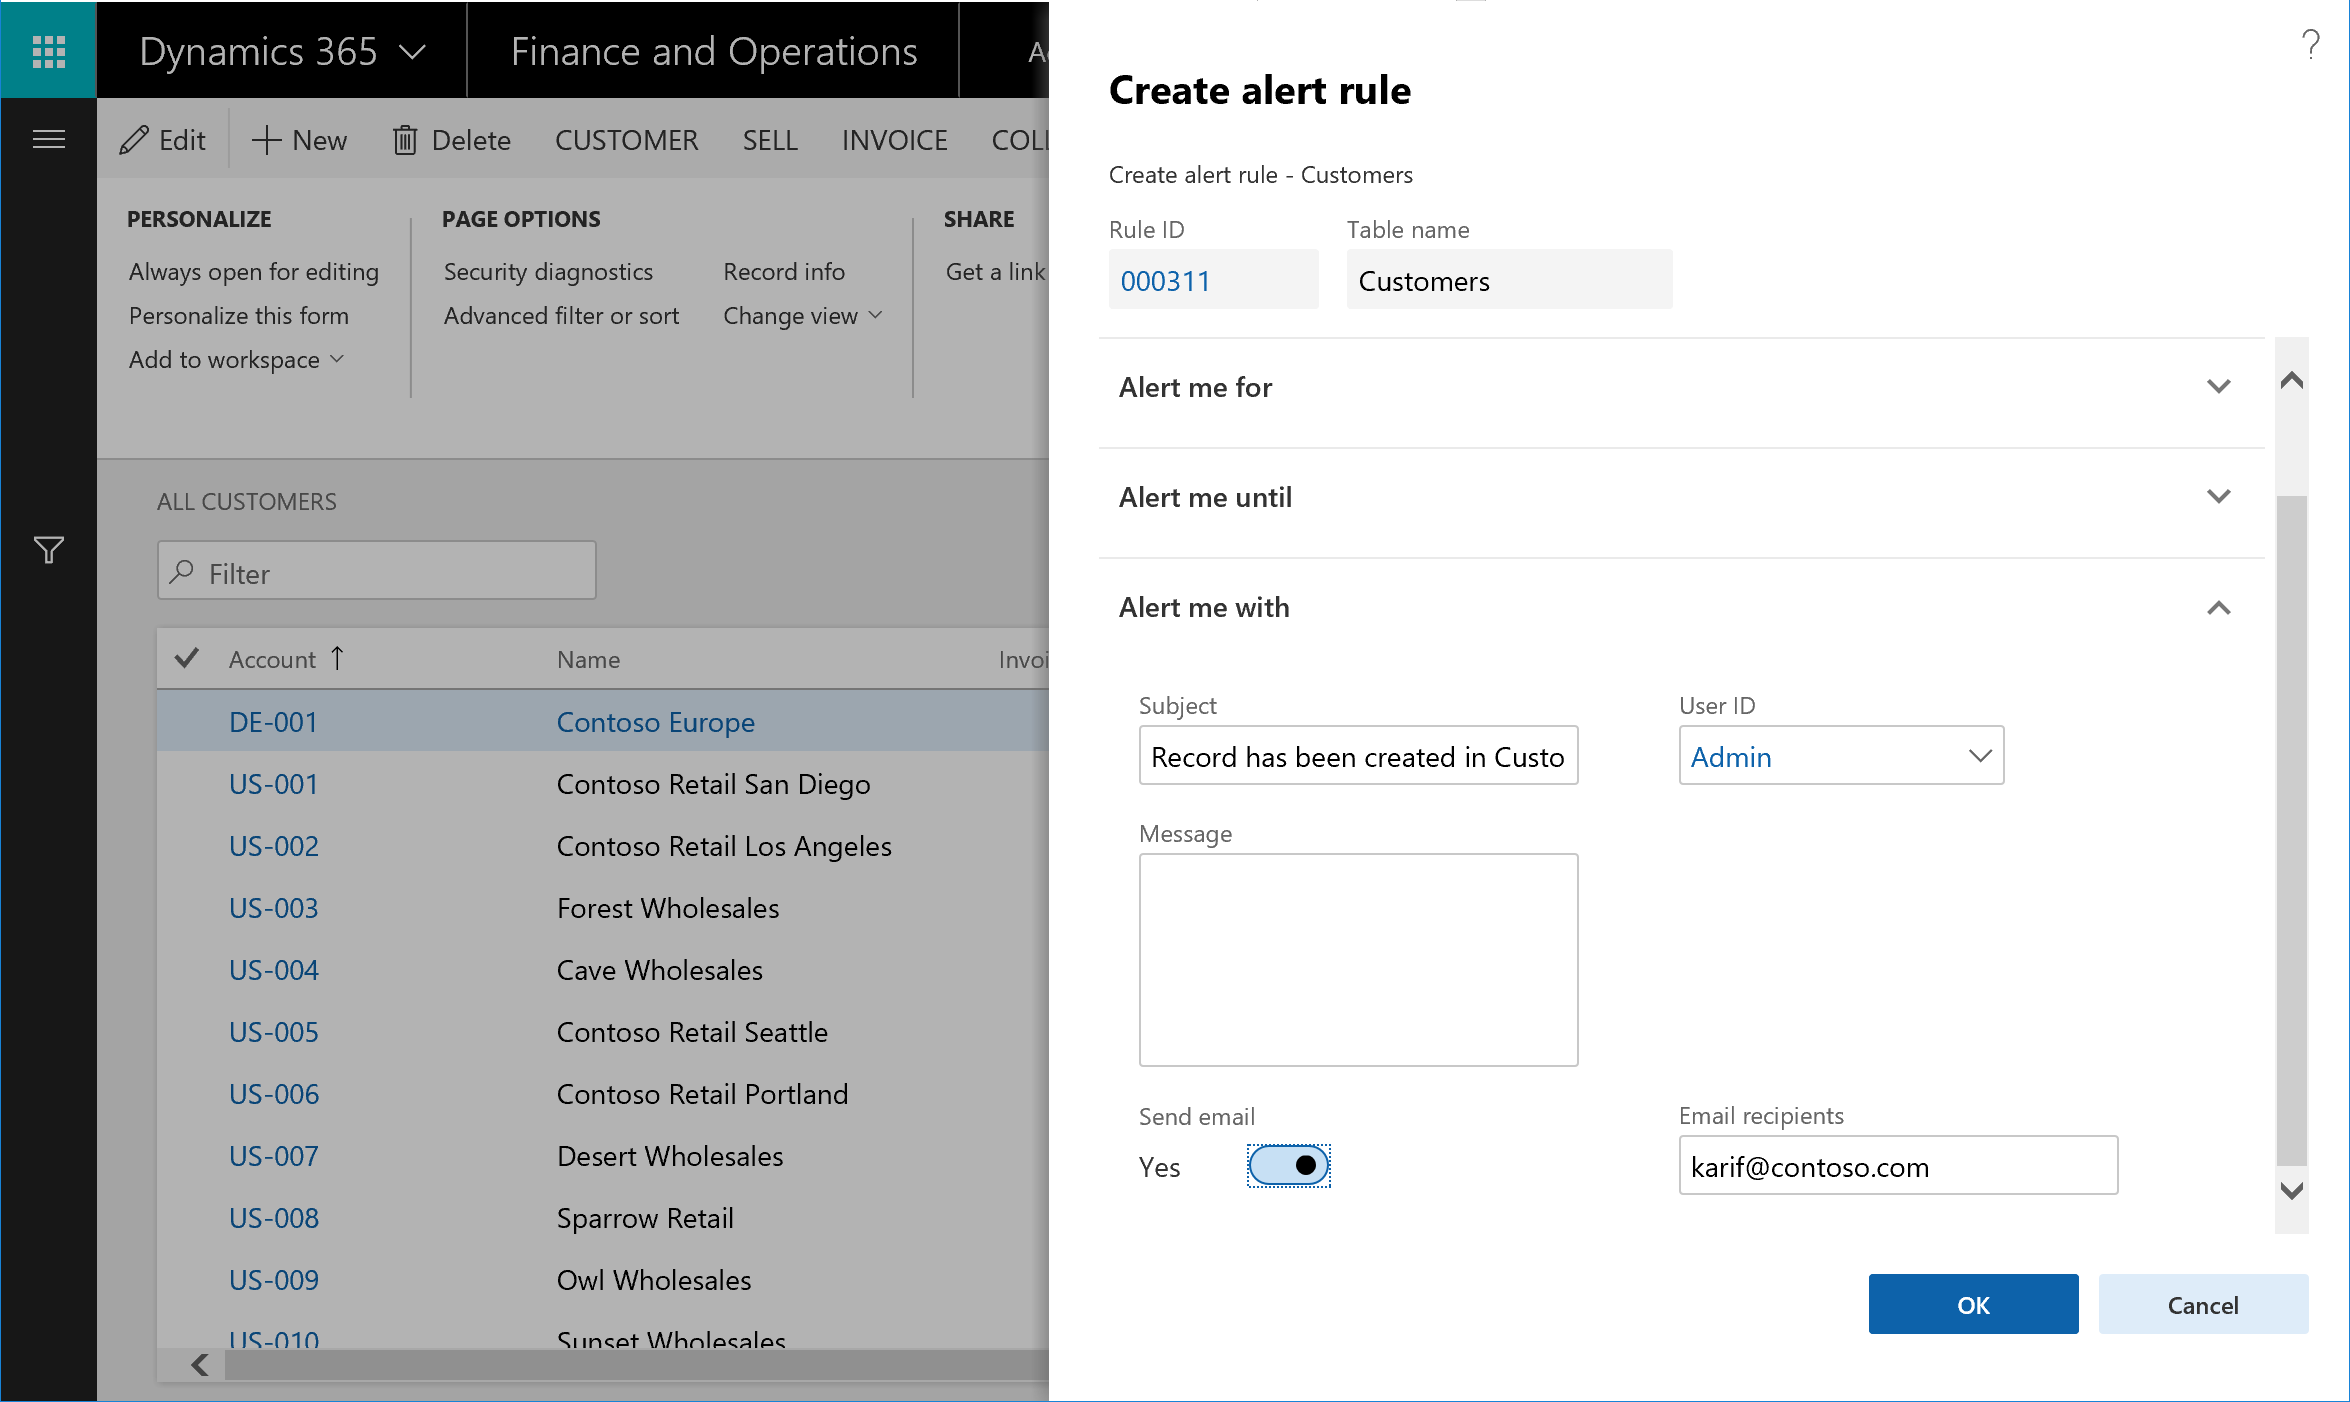The width and height of the screenshot is (2350, 1402).
Task: Click the OK button to save rule
Action: [1974, 1304]
